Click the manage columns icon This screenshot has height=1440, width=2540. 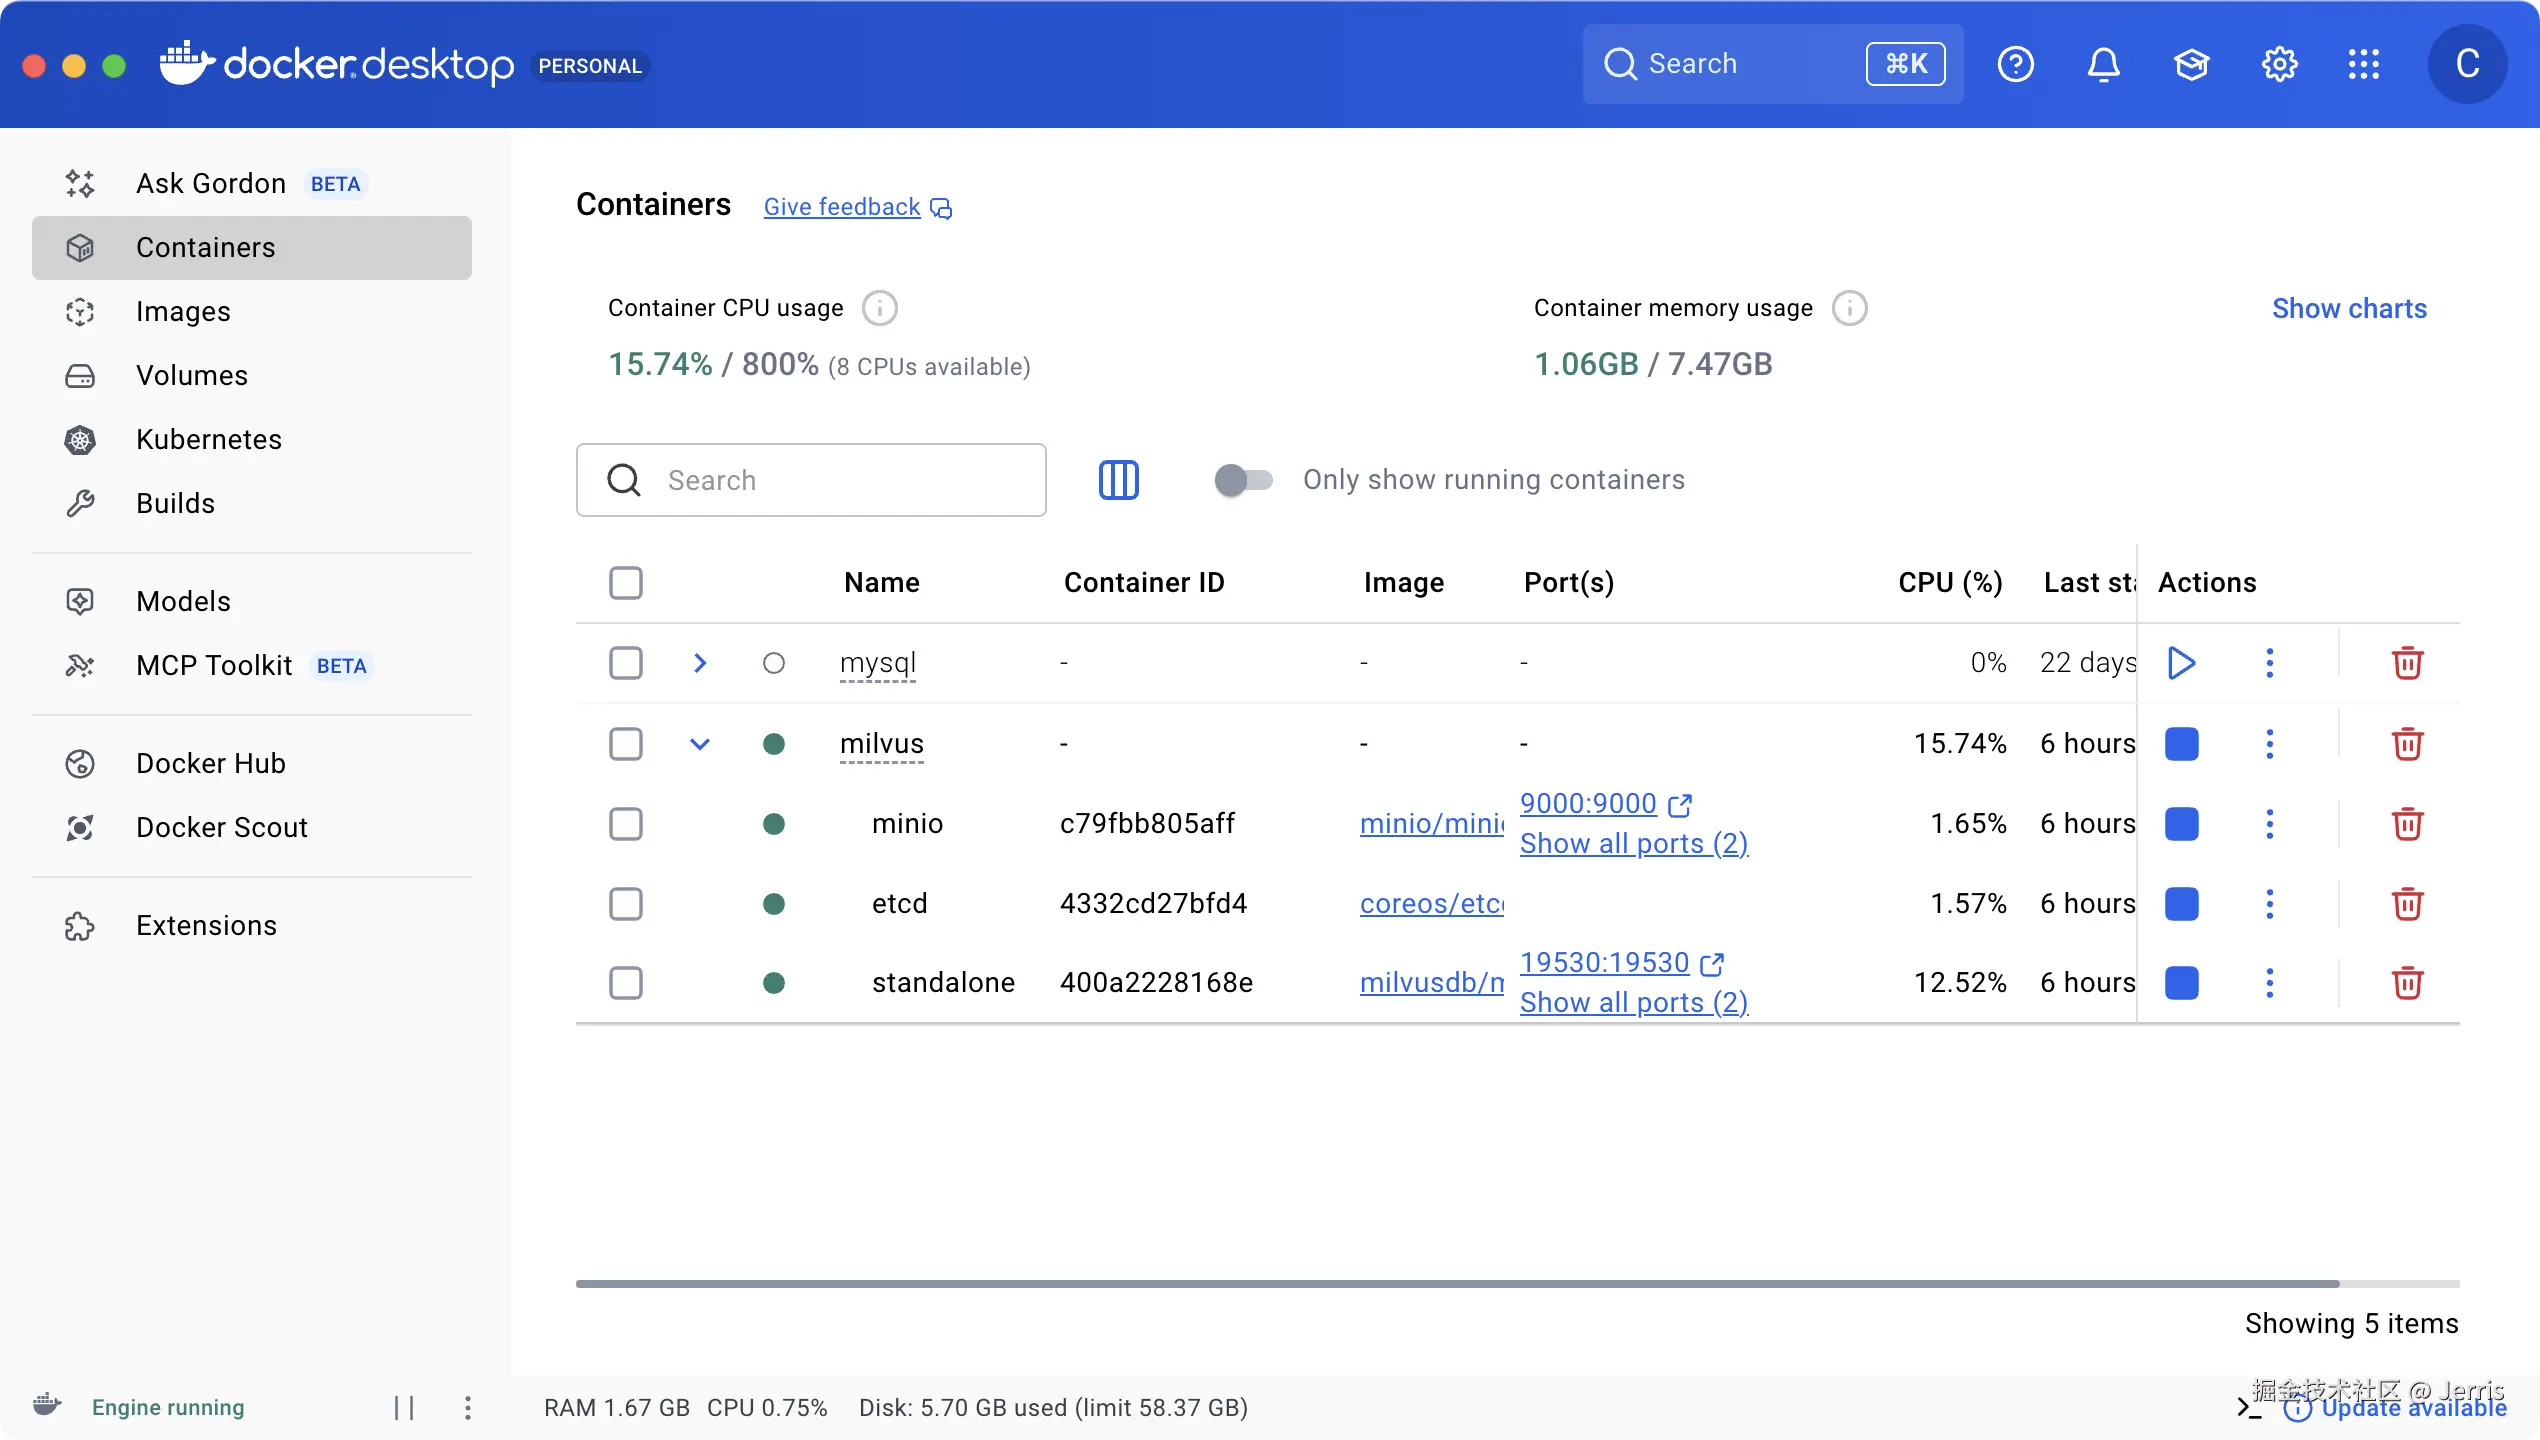[1118, 480]
